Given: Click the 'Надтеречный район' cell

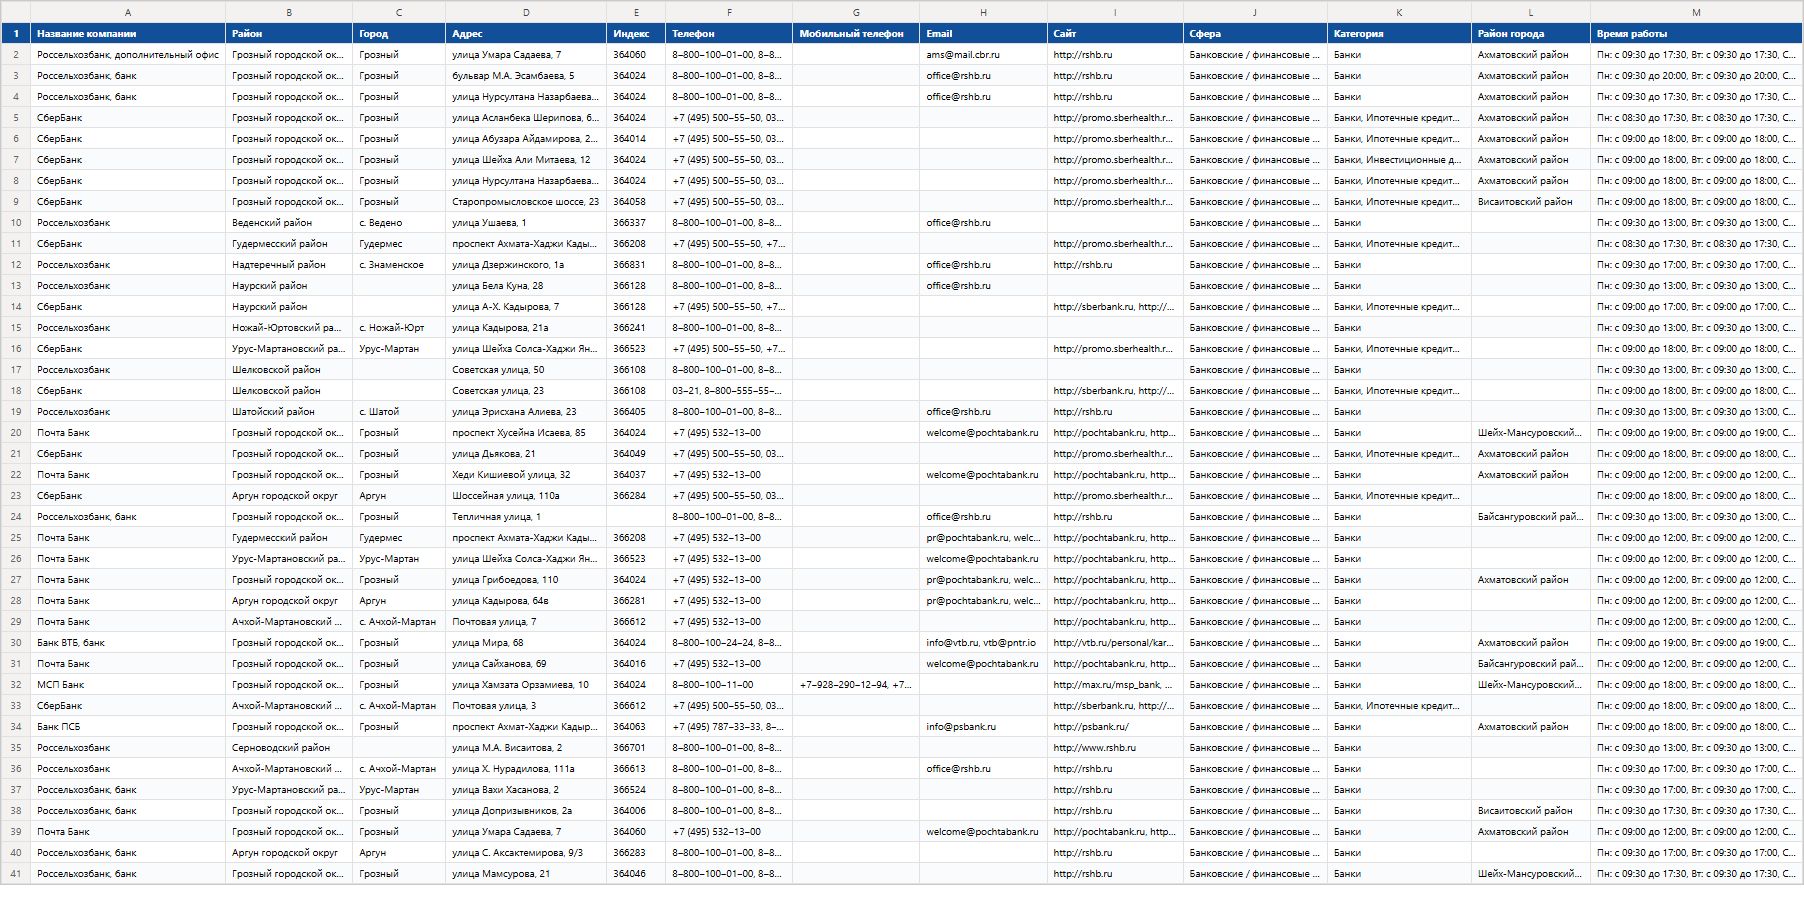Looking at the screenshot, I should tap(289, 265).
